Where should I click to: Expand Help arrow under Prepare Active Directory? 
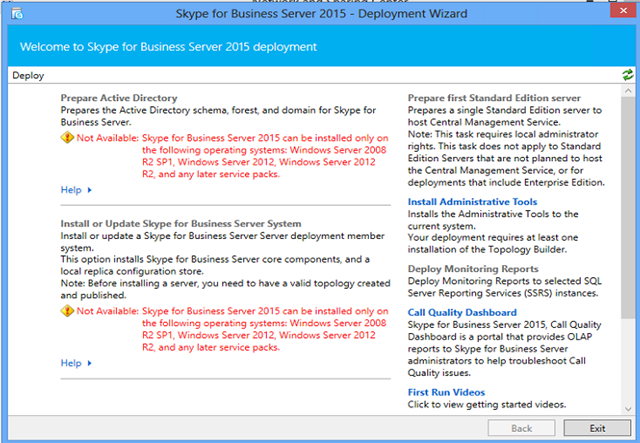(88, 189)
